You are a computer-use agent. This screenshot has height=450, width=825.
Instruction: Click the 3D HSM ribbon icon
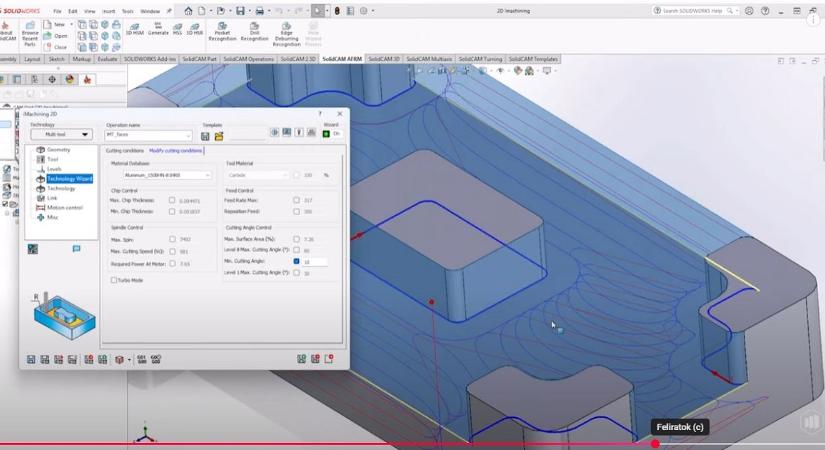pos(135,29)
